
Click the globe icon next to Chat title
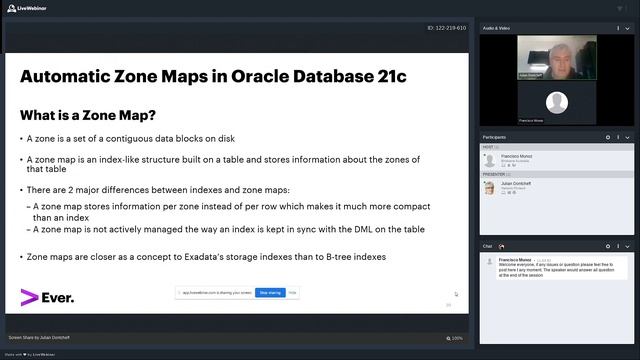501,246
